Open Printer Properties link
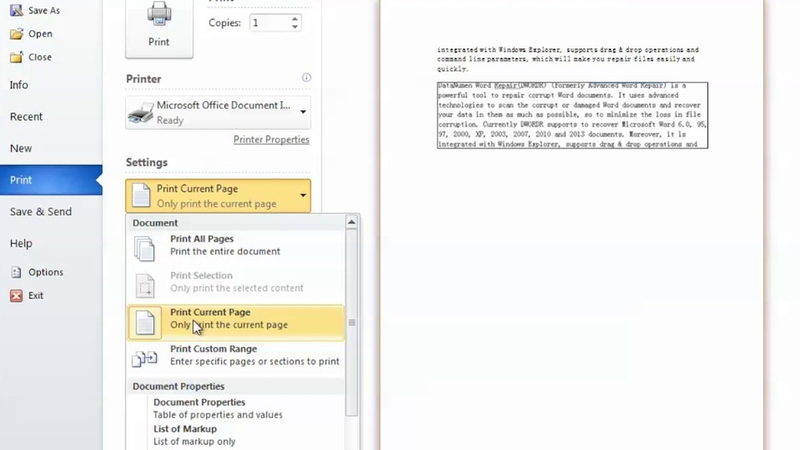 click(x=271, y=139)
